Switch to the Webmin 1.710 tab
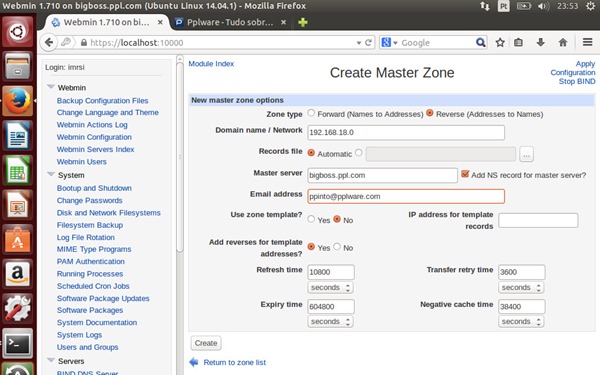The height and width of the screenshot is (375, 600). [x=106, y=22]
